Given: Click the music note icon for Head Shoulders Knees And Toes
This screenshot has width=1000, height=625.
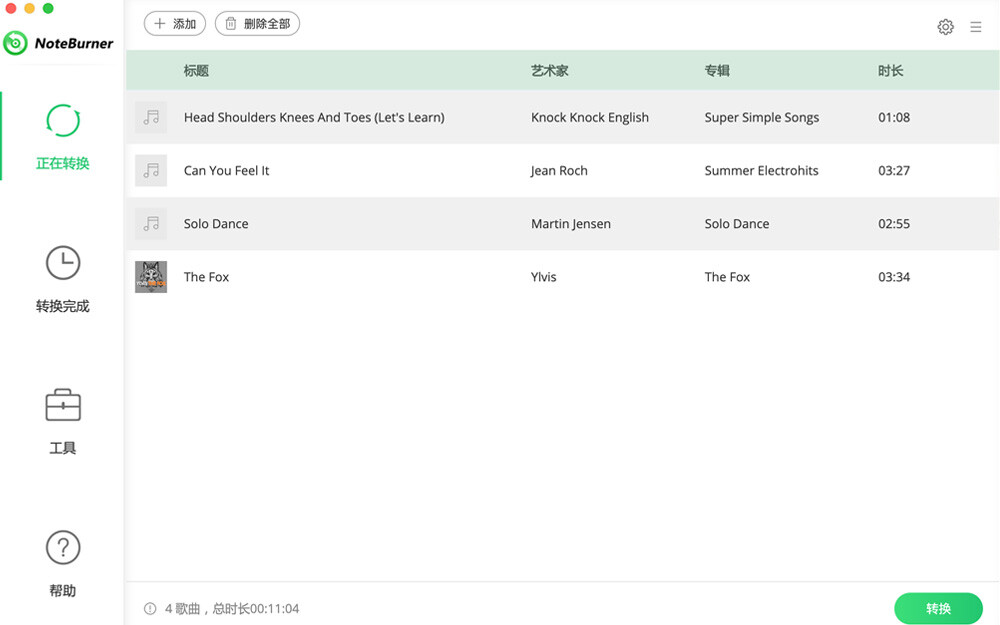Looking at the screenshot, I should coord(151,117).
